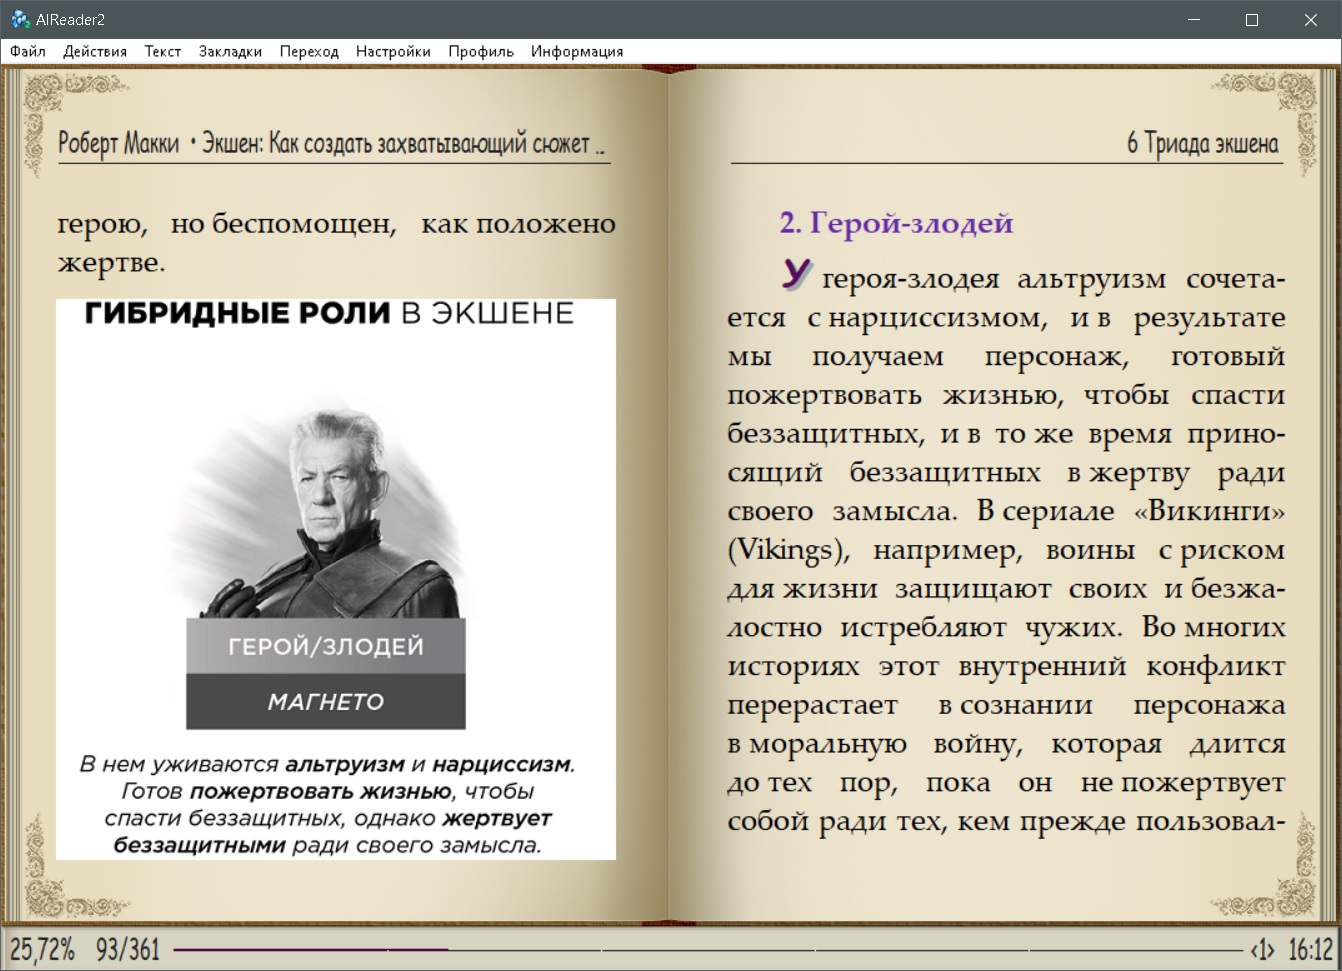Open the Действия menu

point(95,51)
